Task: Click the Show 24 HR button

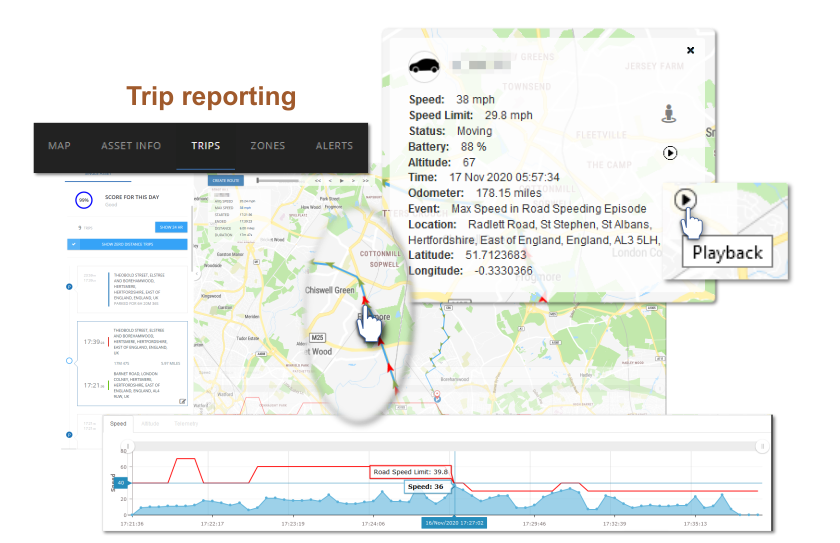Action: pyautogui.click(x=171, y=227)
